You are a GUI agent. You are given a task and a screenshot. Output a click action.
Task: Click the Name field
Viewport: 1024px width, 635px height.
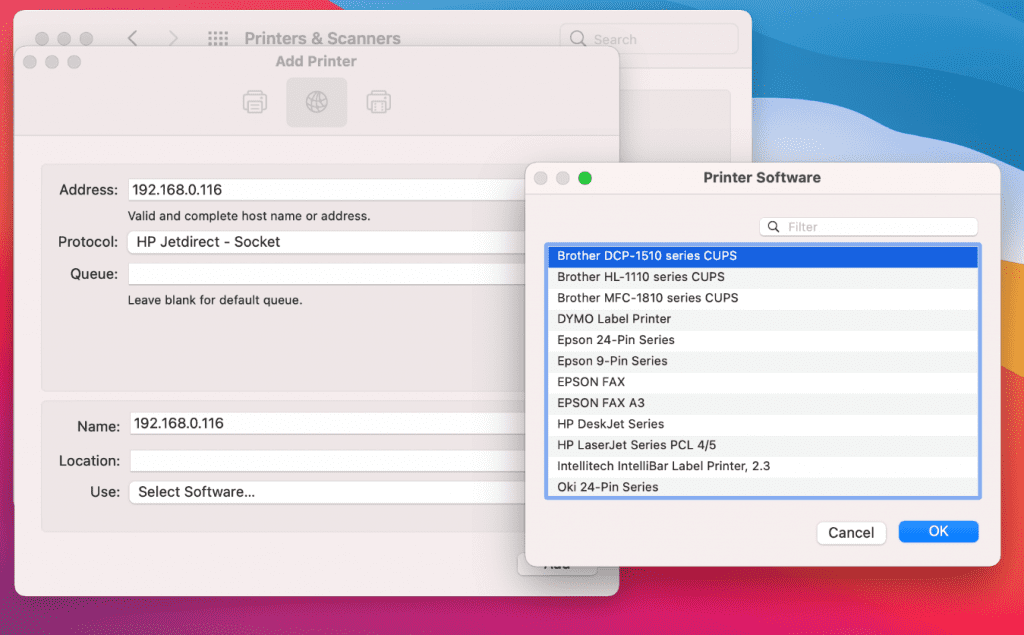coord(327,423)
